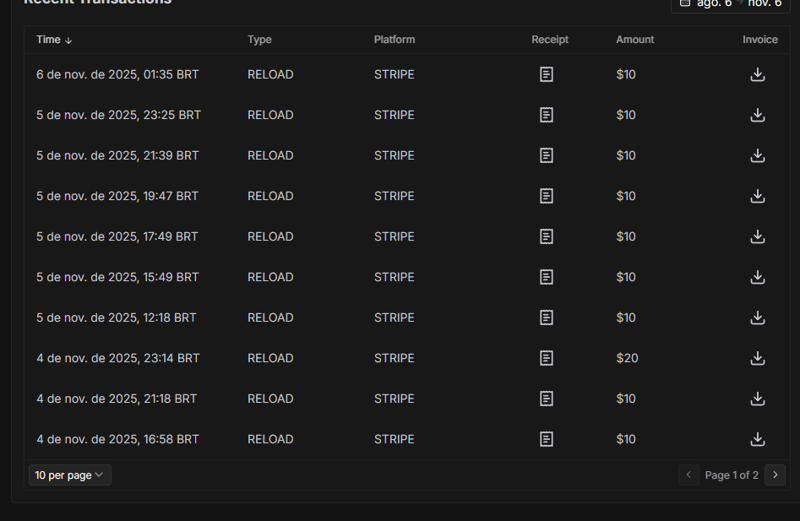
Task: Go to next page of transactions
Action: pos(775,475)
